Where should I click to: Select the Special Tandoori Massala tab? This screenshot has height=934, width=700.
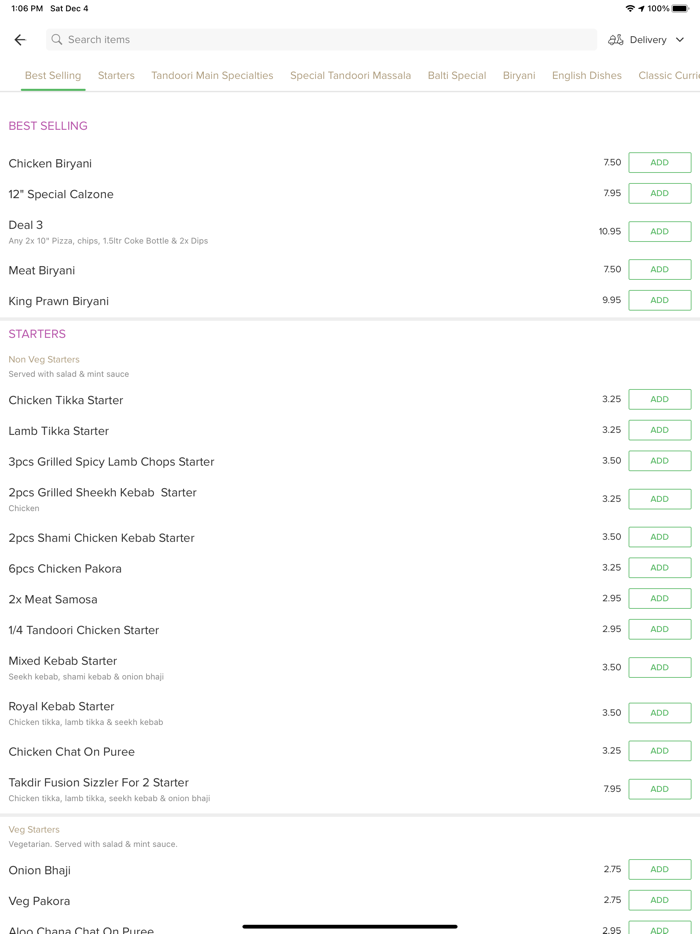(350, 75)
